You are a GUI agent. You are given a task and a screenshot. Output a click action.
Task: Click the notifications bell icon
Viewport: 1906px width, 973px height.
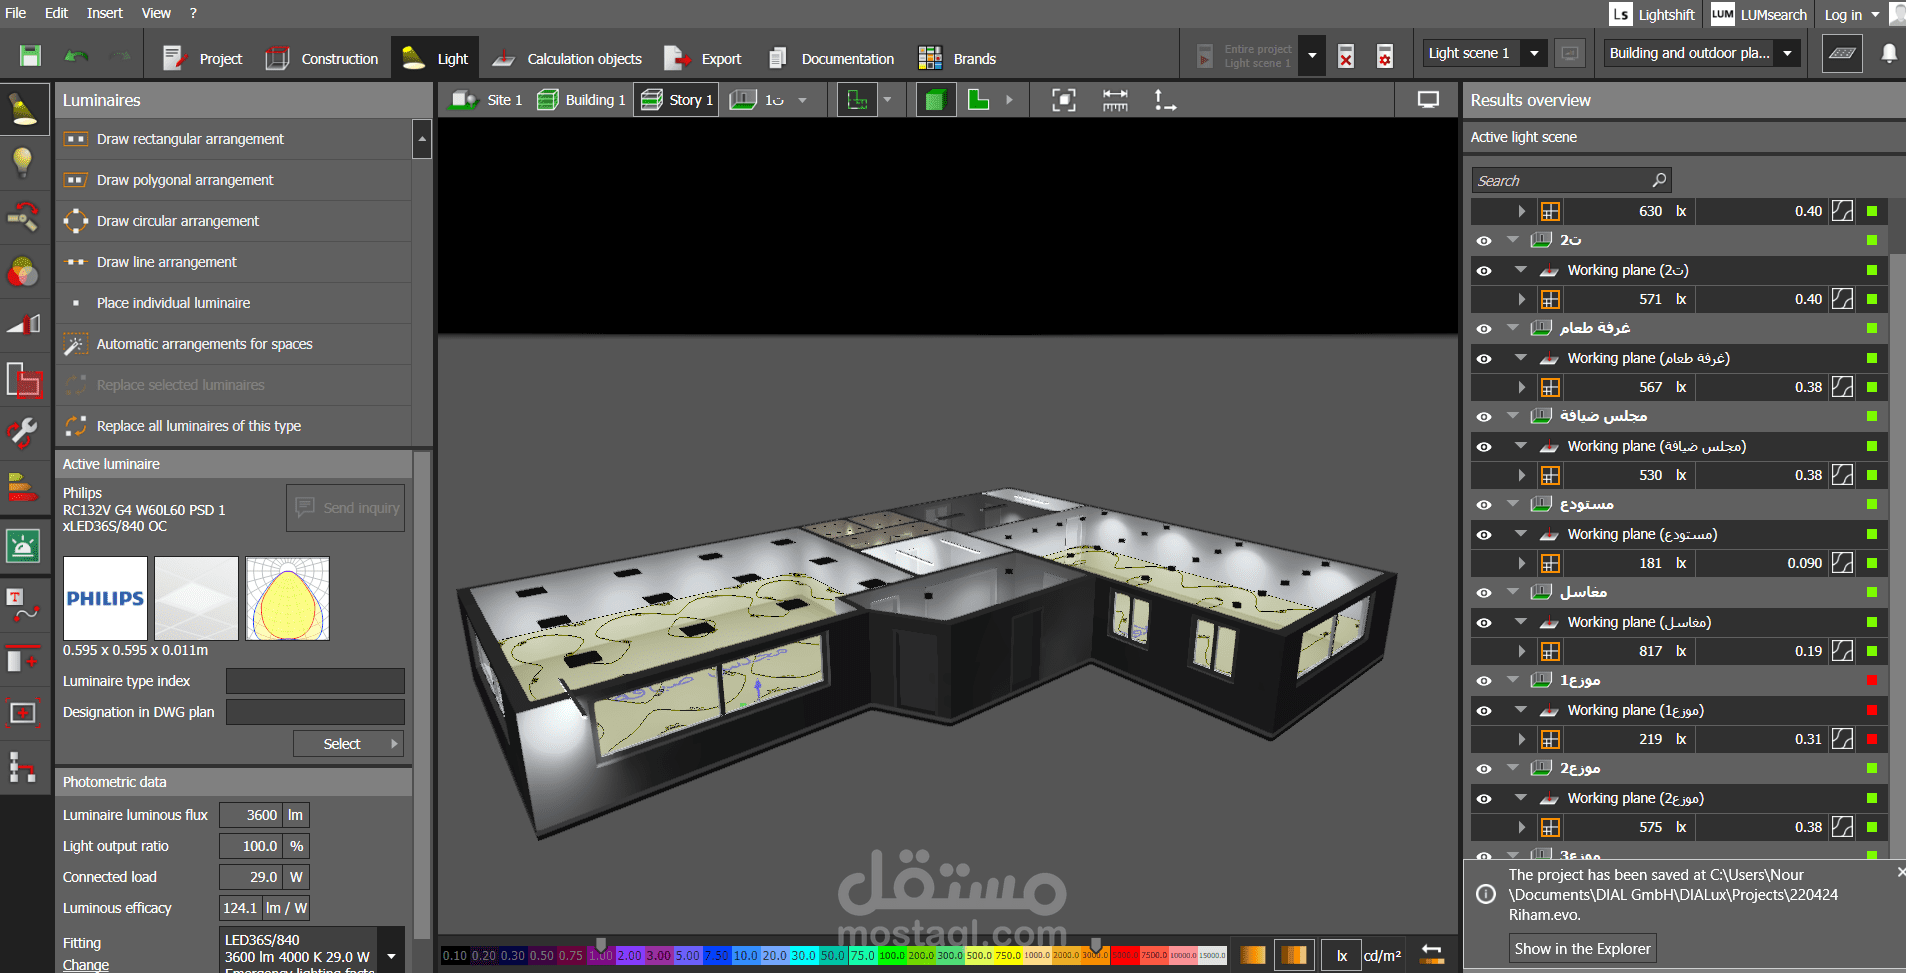(1889, 53)
